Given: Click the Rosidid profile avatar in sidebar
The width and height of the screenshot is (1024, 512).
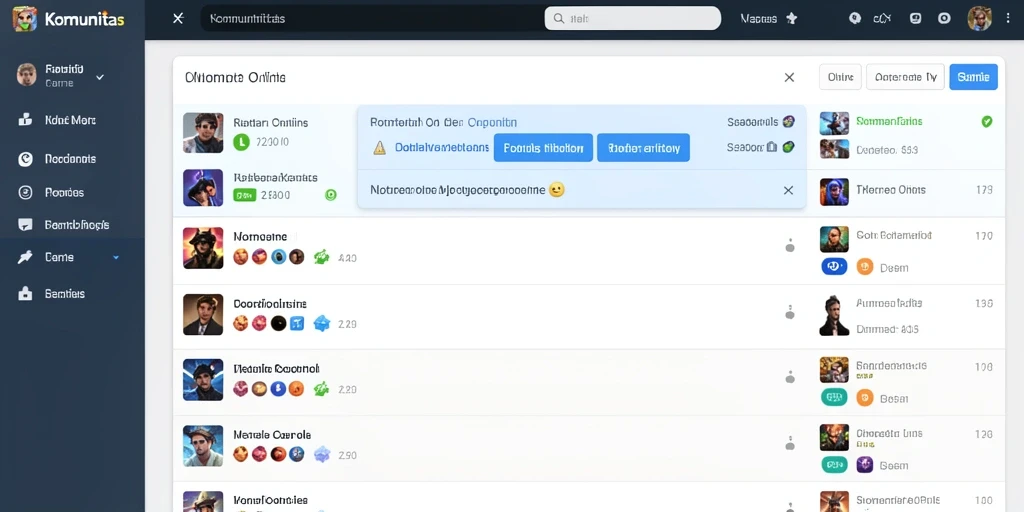Looking at the screenshot, I should tap(26, 74).
